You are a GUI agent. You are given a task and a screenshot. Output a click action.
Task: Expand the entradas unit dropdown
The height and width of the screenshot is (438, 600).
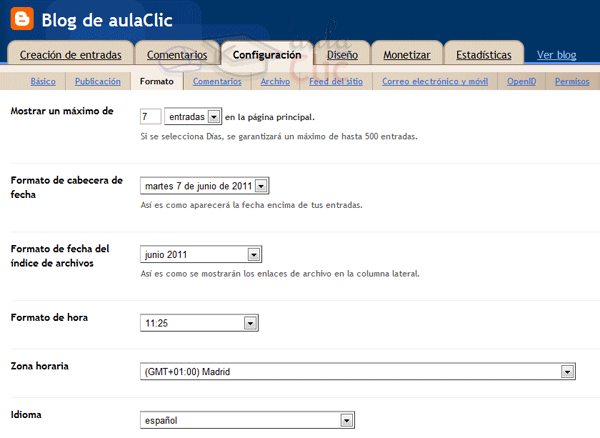(x=192, y=117)
